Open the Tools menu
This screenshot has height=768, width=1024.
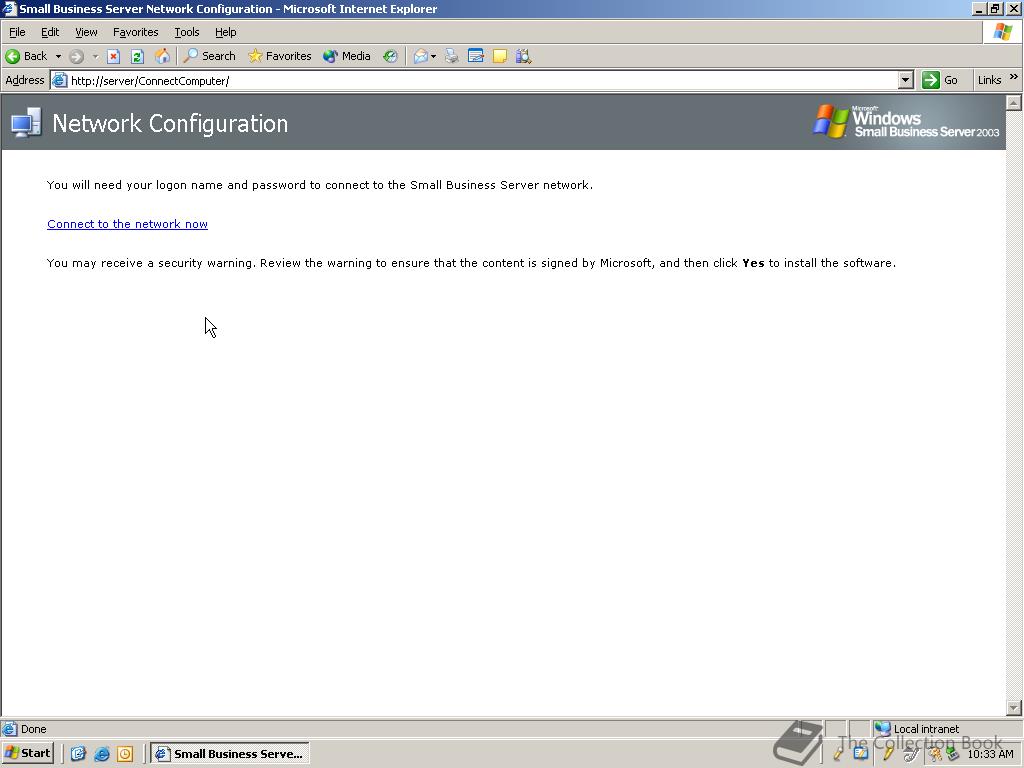(186, 32)
